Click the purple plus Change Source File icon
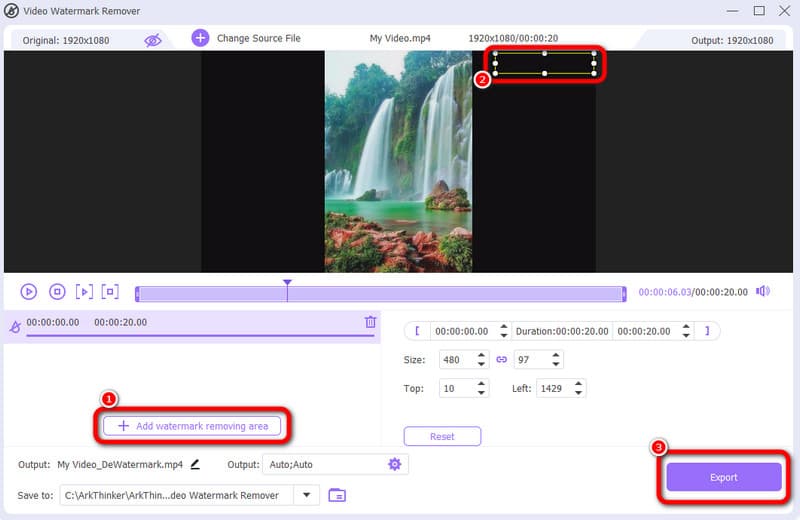This screenshot has width=800, height=520. [x=200, y=38]
